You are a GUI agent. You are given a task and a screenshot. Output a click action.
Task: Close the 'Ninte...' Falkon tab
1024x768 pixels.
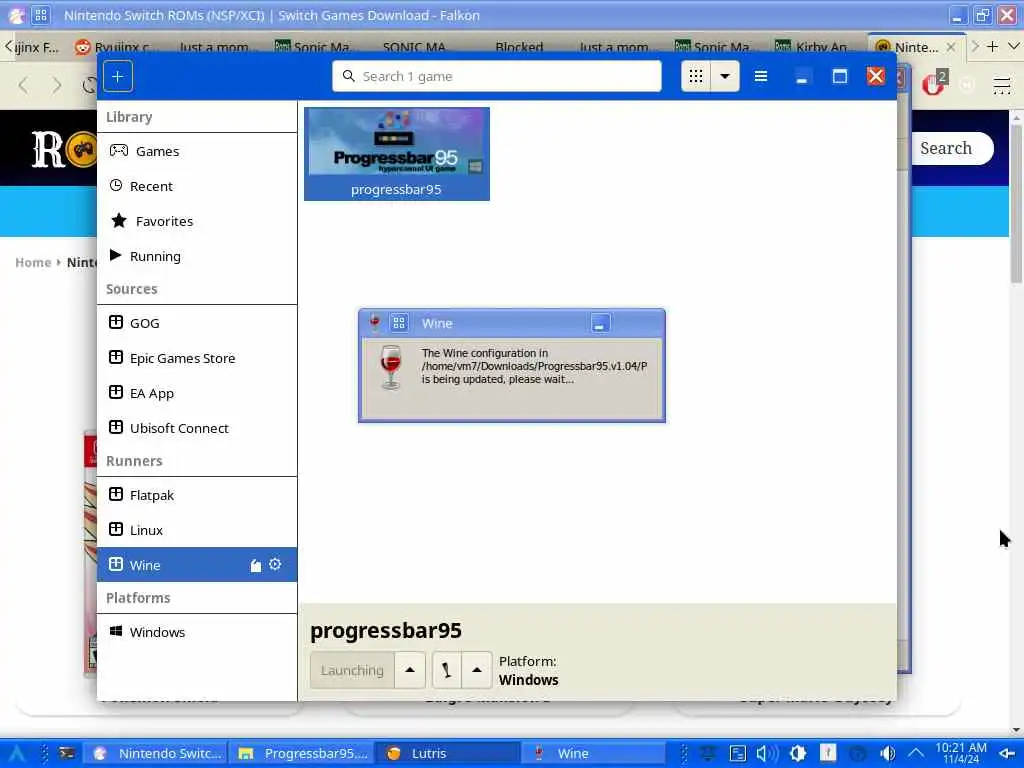(x=951, y=47)
